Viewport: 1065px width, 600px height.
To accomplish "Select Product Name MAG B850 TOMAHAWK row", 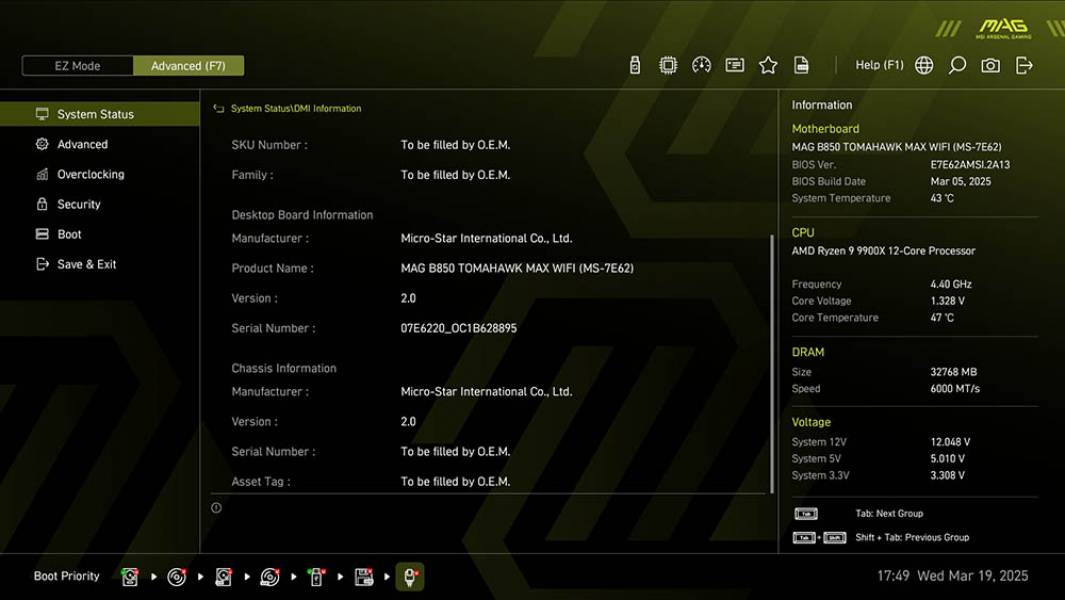I will 489,268.
